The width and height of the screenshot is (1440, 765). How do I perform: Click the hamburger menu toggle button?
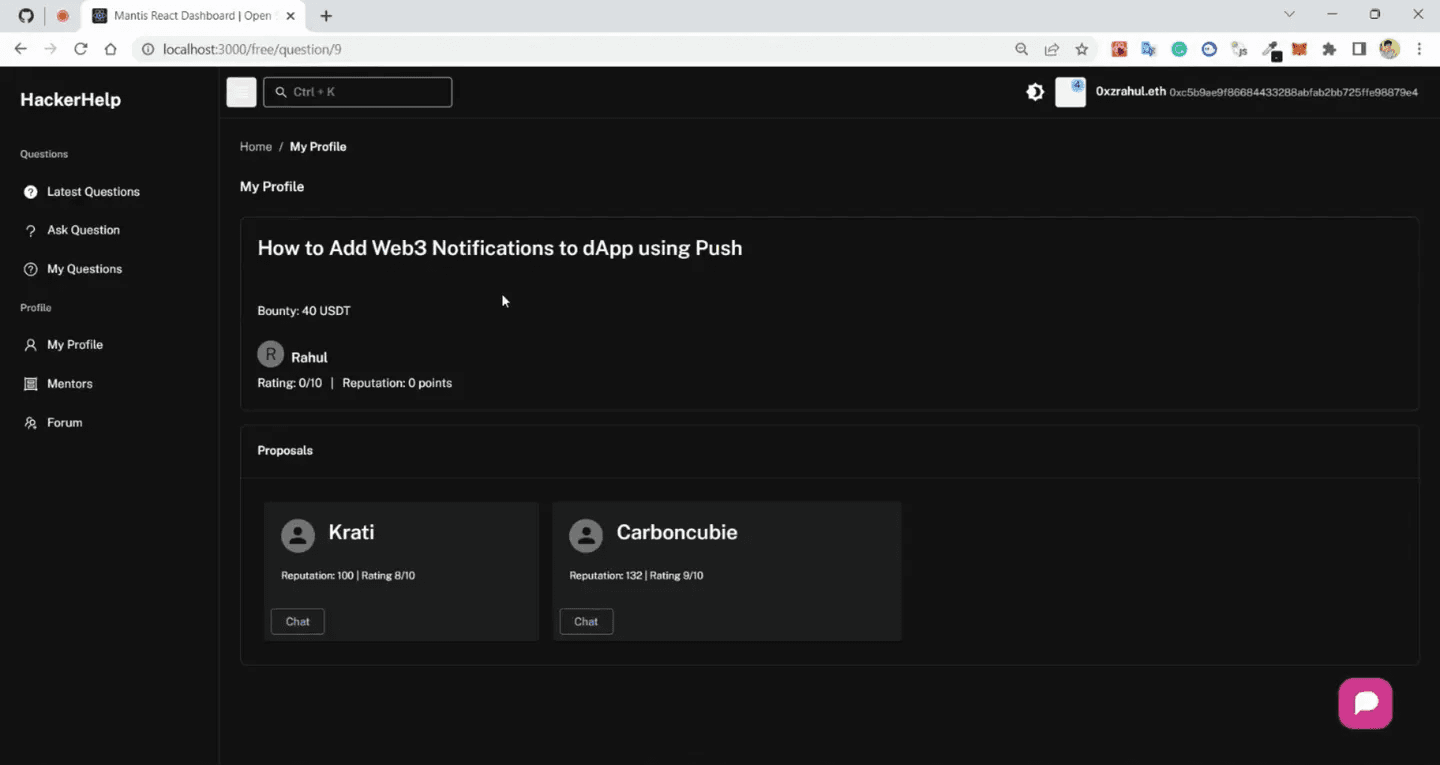pos(241,92)
